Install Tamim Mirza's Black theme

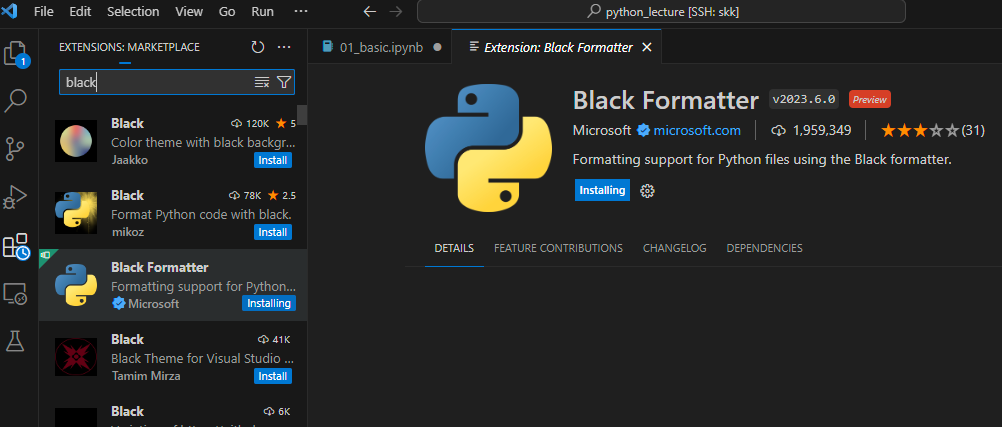click(273, 376)
